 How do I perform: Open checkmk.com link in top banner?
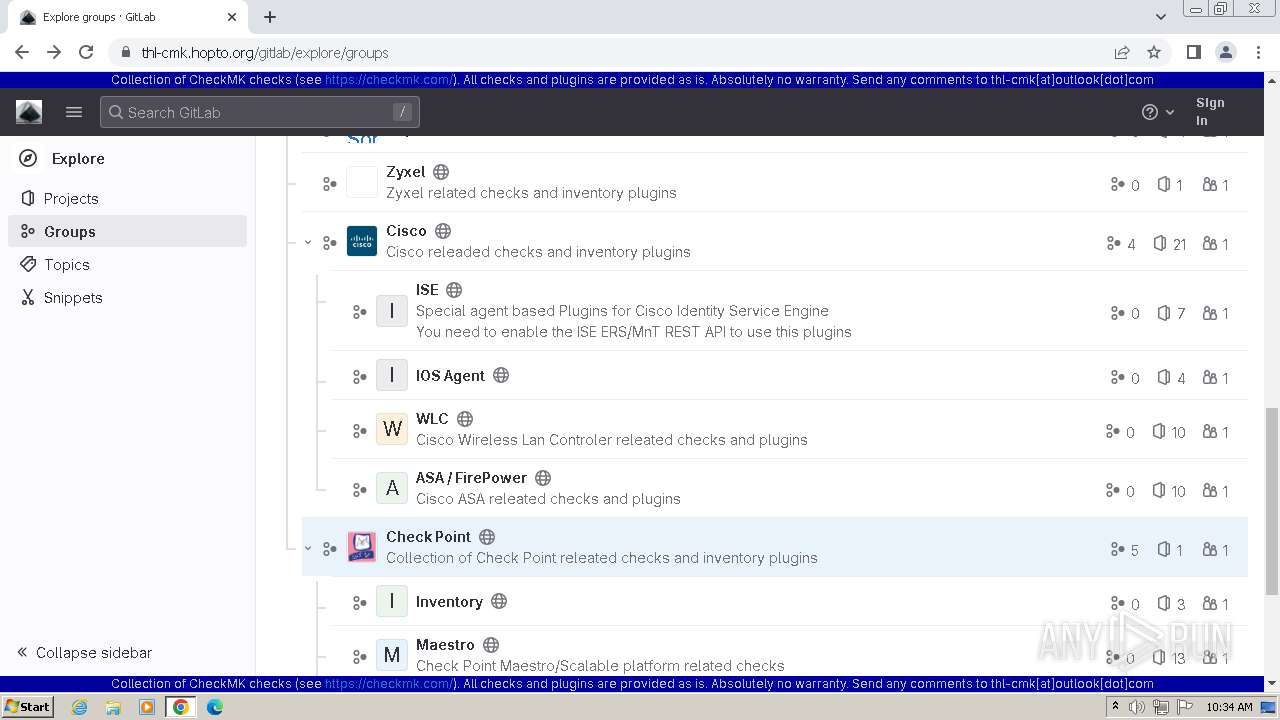click(x=390, y=80)
